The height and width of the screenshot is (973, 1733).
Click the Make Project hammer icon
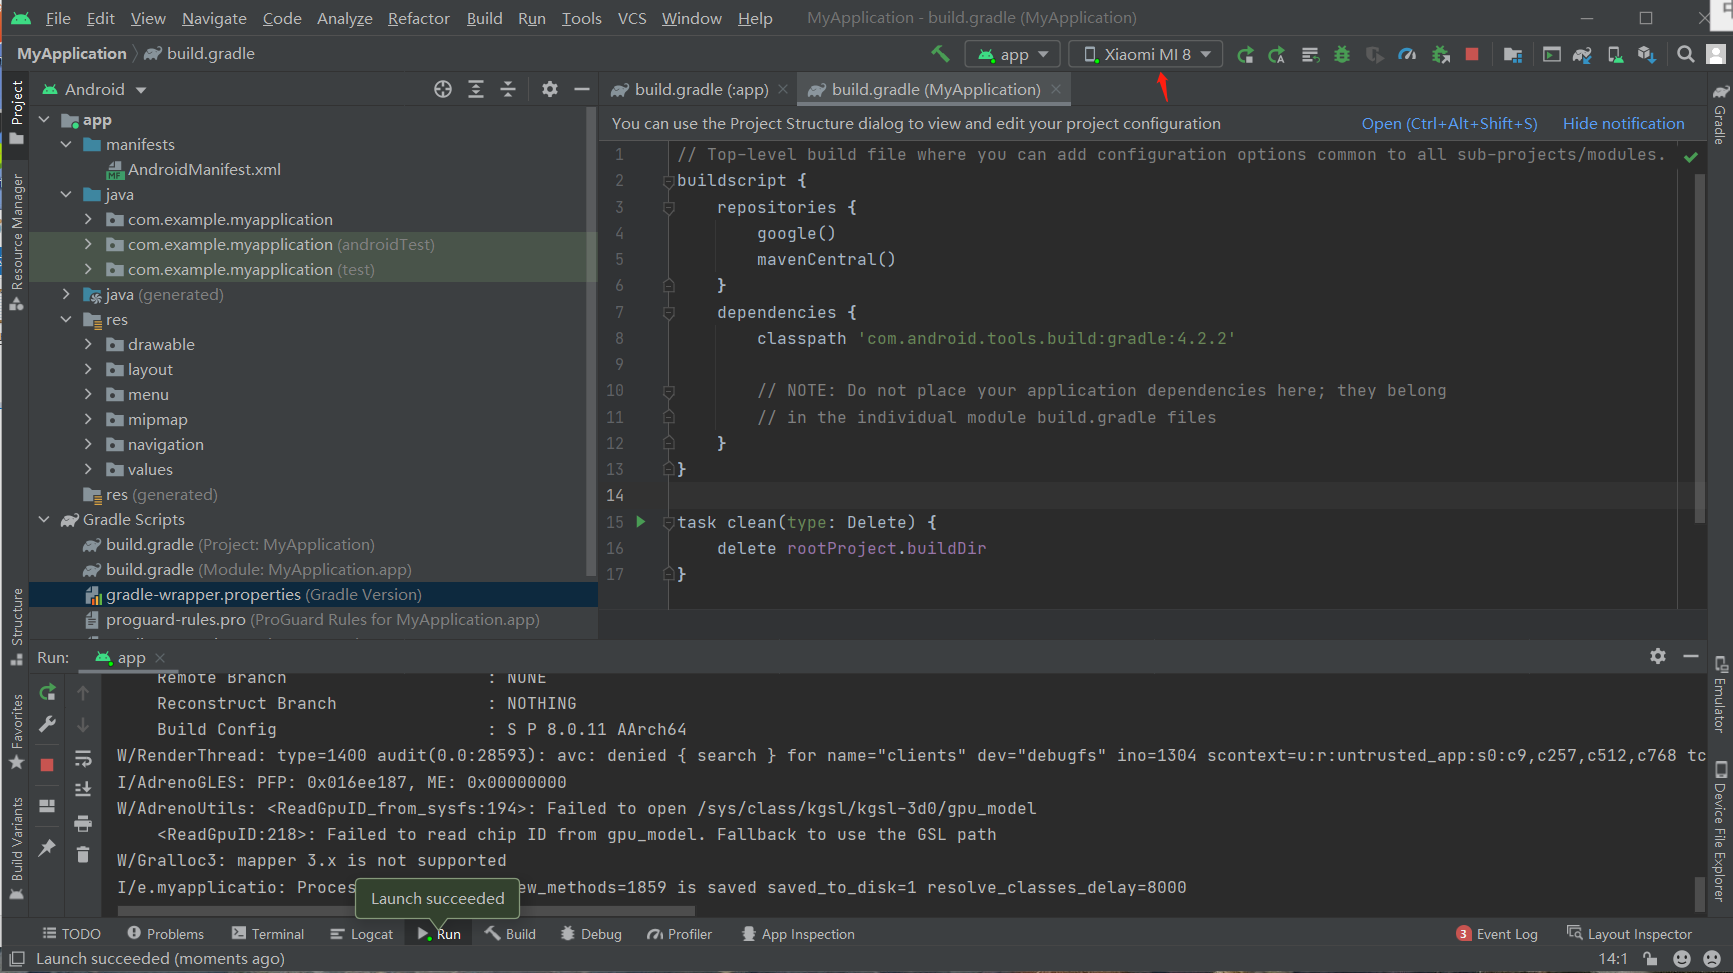[x=940, y=54]
